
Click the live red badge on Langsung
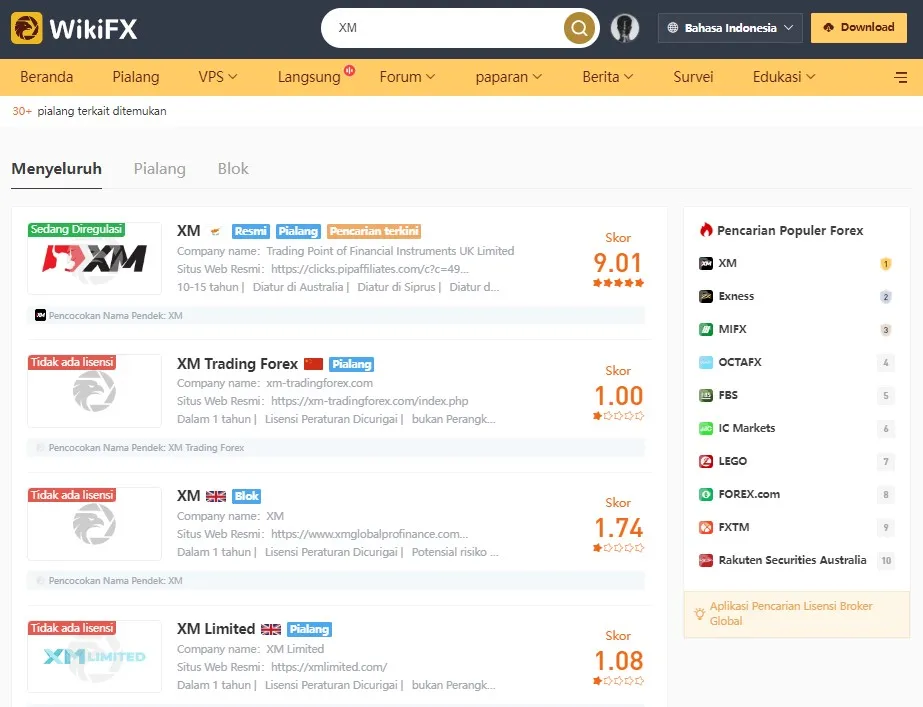click(x=349, y=70)
